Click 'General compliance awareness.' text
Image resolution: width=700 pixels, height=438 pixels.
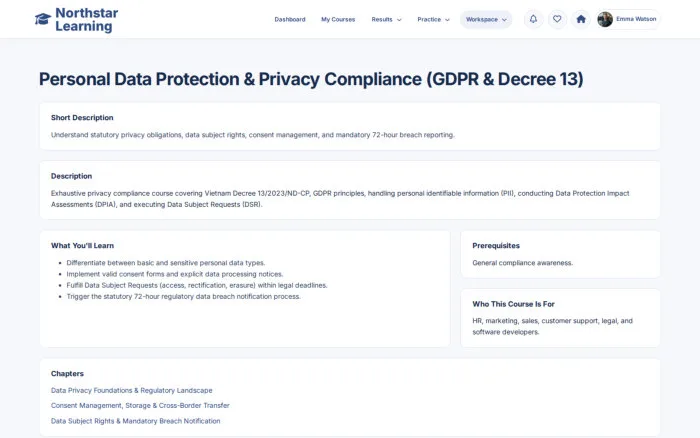click(522, 263)
